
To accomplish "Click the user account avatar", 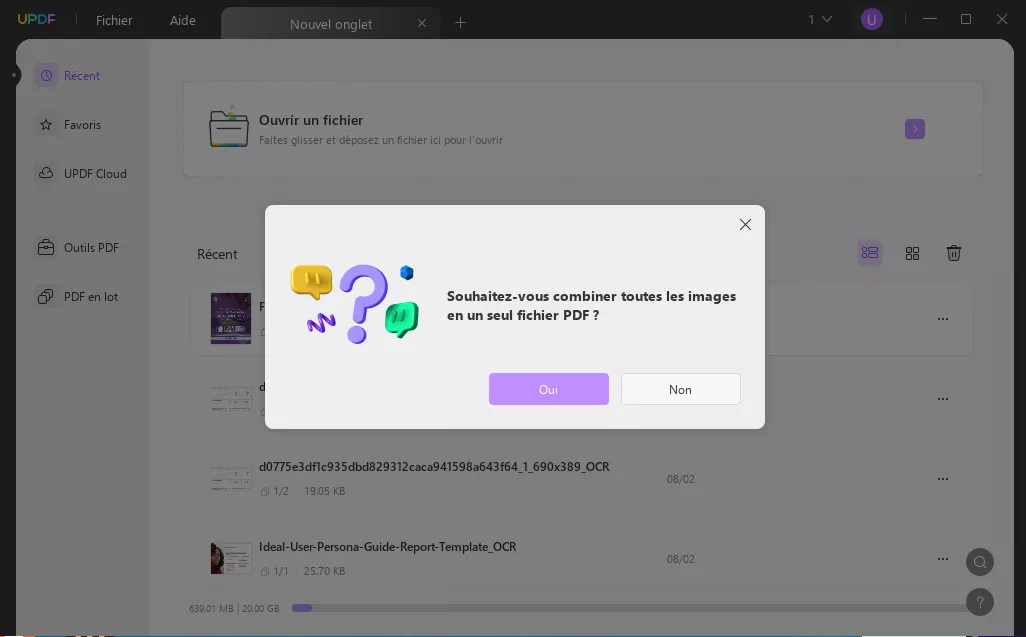I will click(x=872, y=18).
